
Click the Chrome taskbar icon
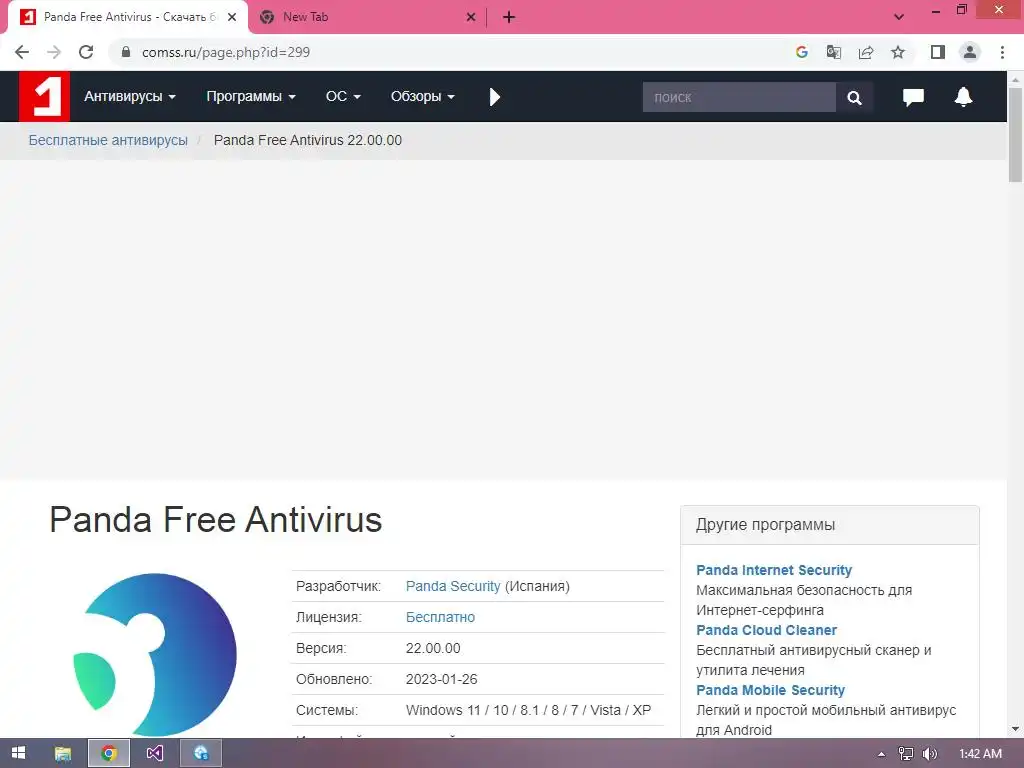(109, 753)
